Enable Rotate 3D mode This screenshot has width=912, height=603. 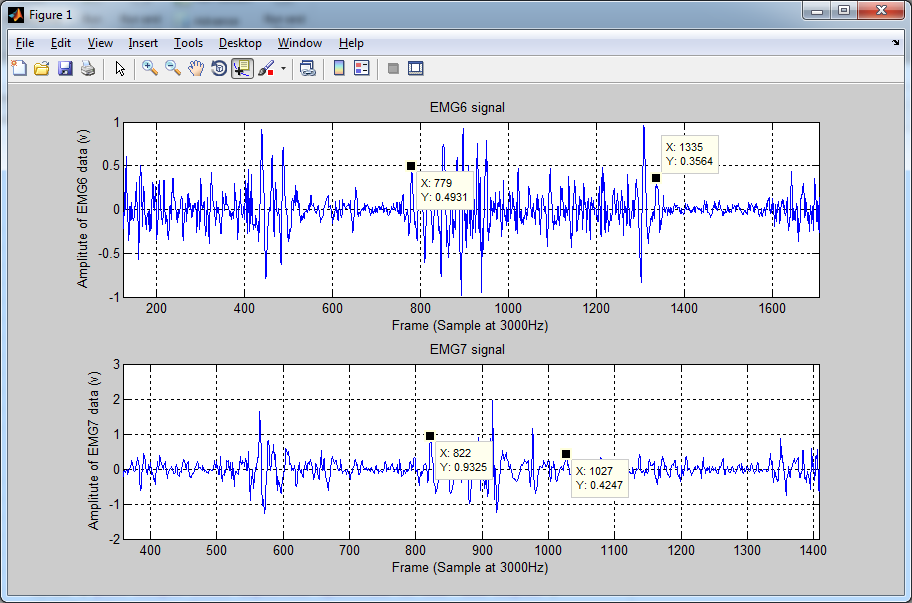pyautogui.click(x=219, y=68)
